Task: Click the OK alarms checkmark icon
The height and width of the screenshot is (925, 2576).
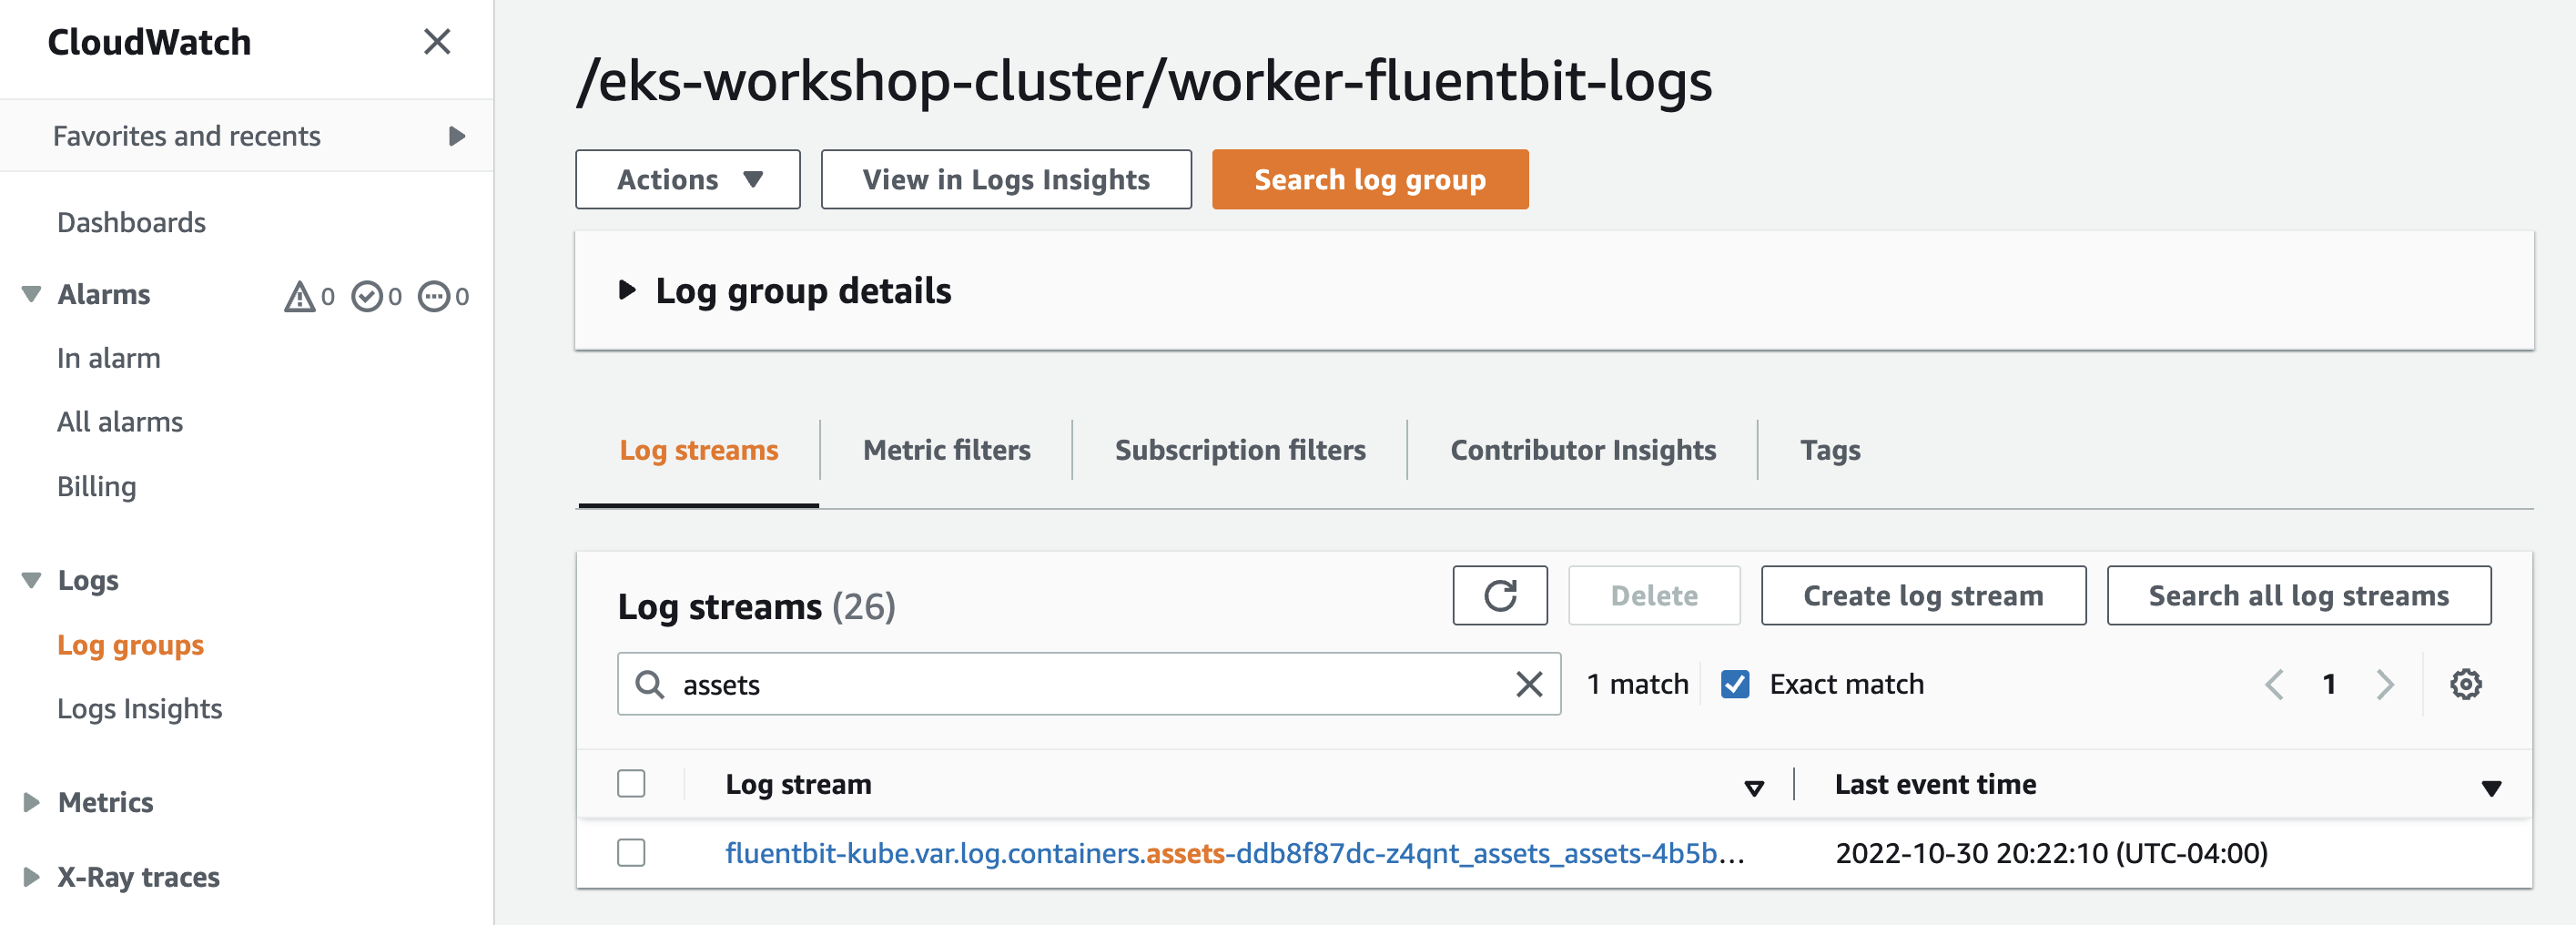Action: coord(367,296)
